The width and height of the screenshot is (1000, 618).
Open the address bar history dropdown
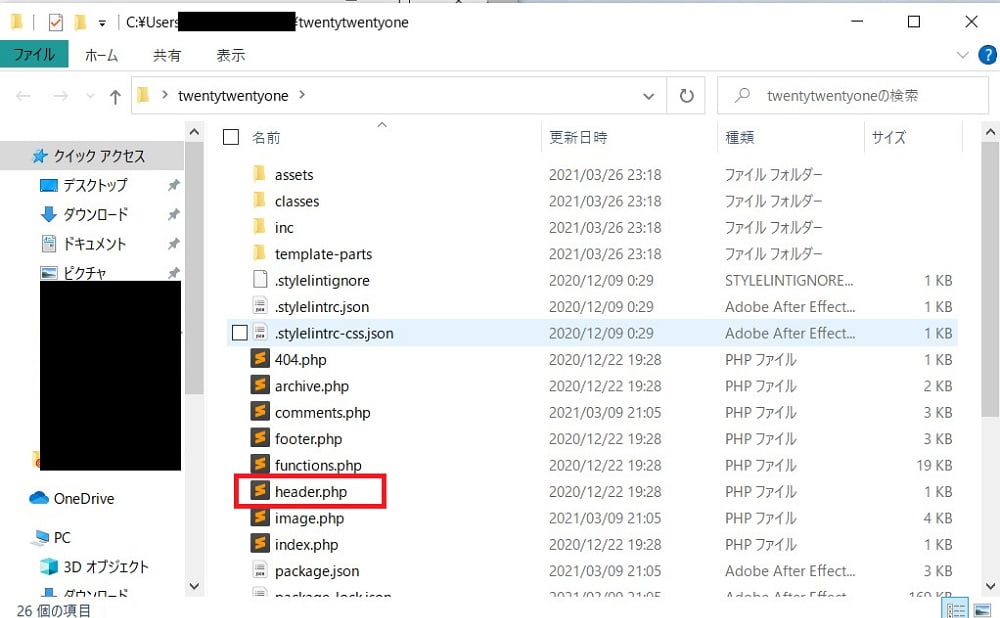pyautogui.click(x=650, y=95)
